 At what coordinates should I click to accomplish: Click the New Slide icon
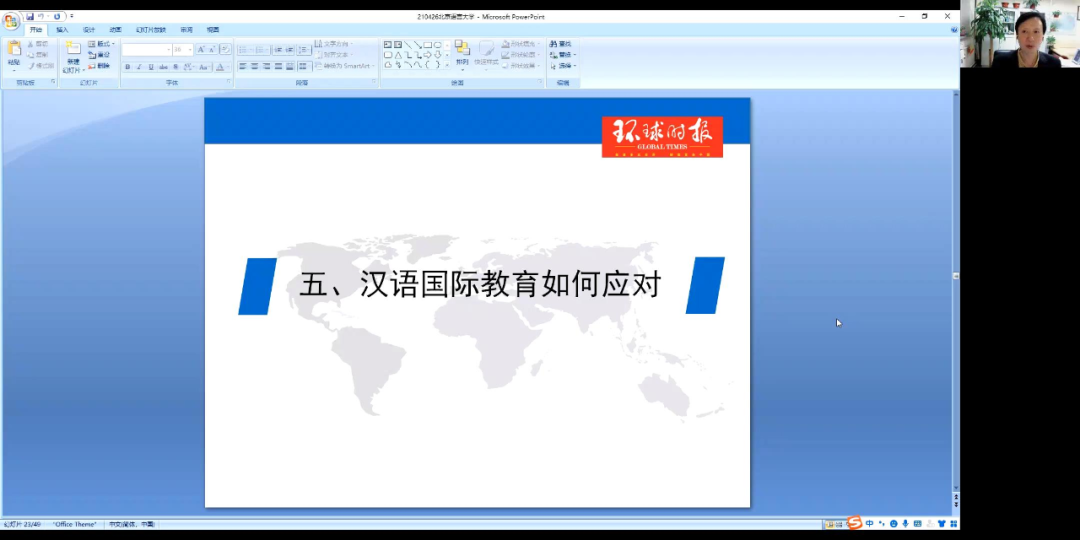click(x=73, y=50)
